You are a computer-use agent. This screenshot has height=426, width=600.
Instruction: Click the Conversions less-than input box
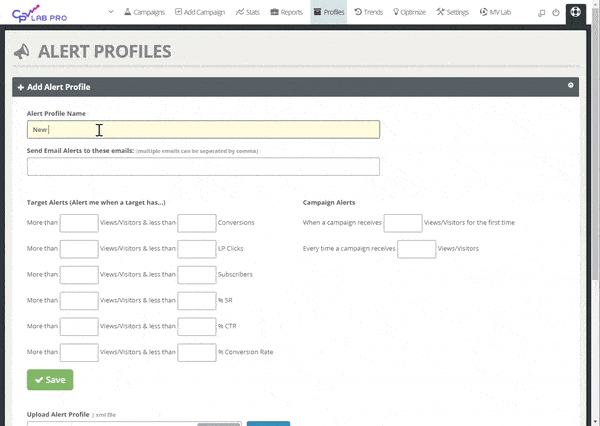[196, 223]
